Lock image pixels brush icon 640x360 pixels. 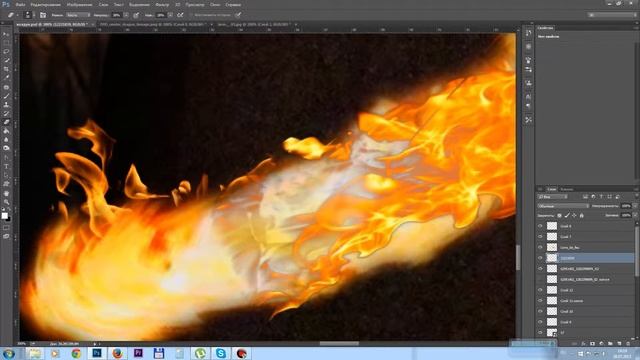click(x=567, y=216)
